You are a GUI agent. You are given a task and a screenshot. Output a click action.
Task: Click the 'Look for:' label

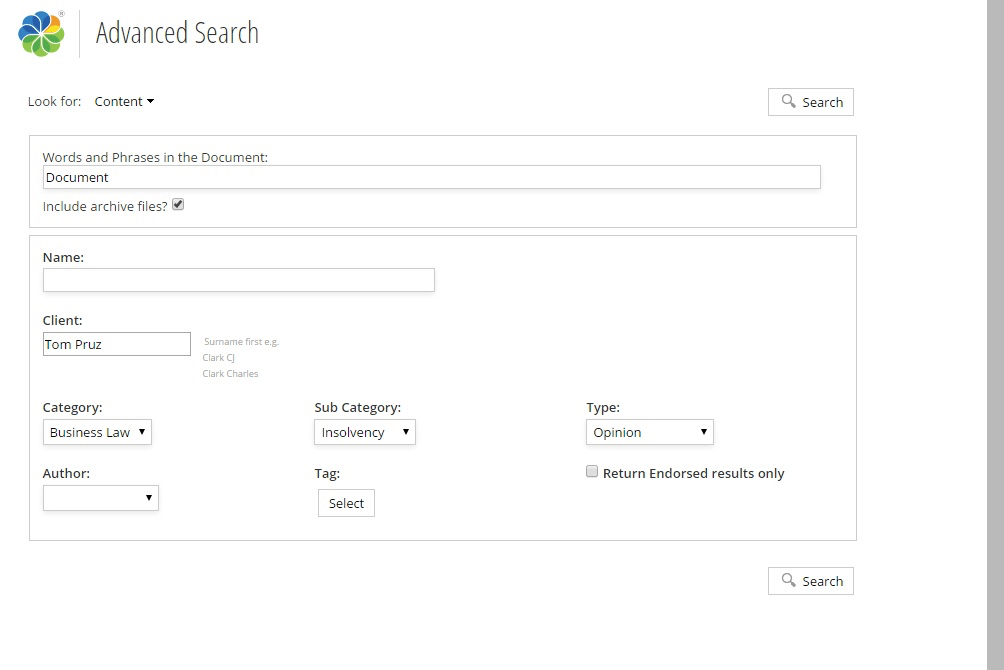54,101
